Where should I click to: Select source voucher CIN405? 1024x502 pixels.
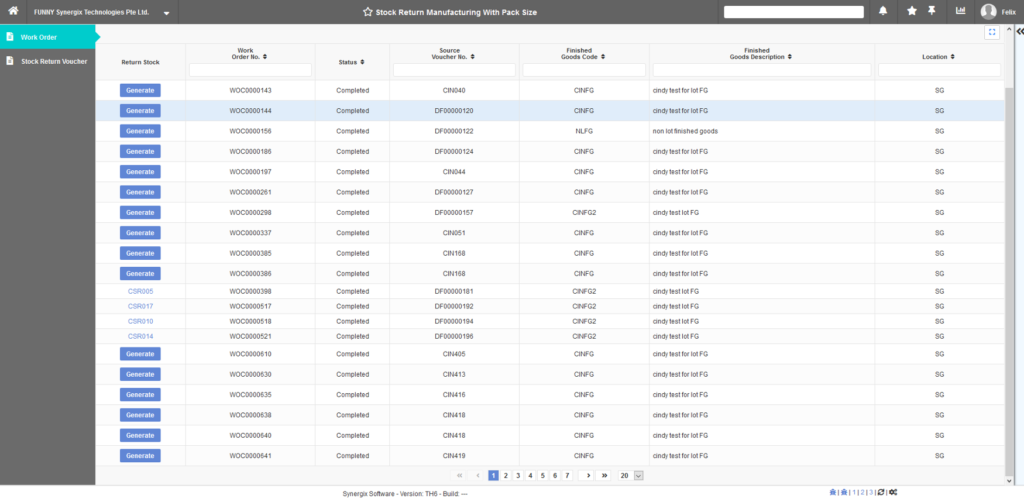pyautogui.click(x=454, y=354)
